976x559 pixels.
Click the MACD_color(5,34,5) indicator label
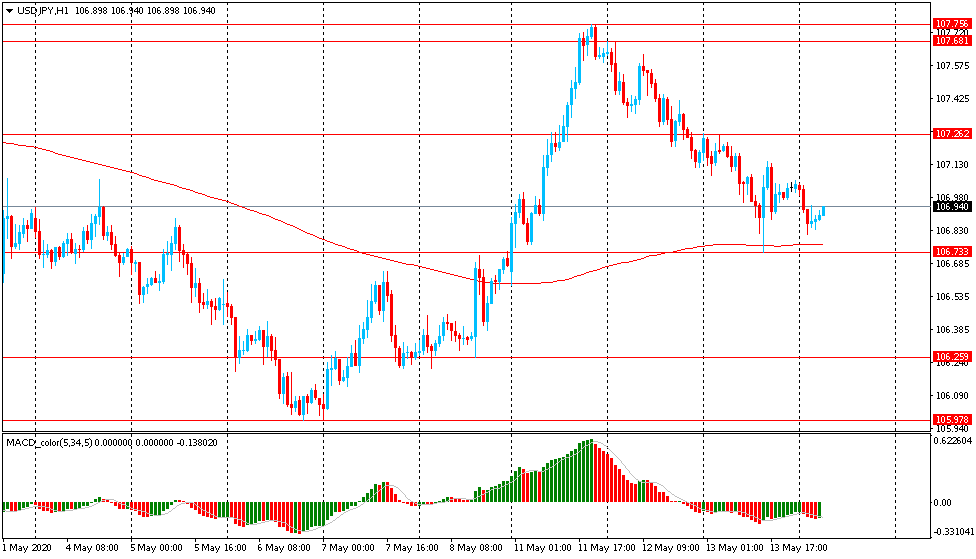point(49,443)
